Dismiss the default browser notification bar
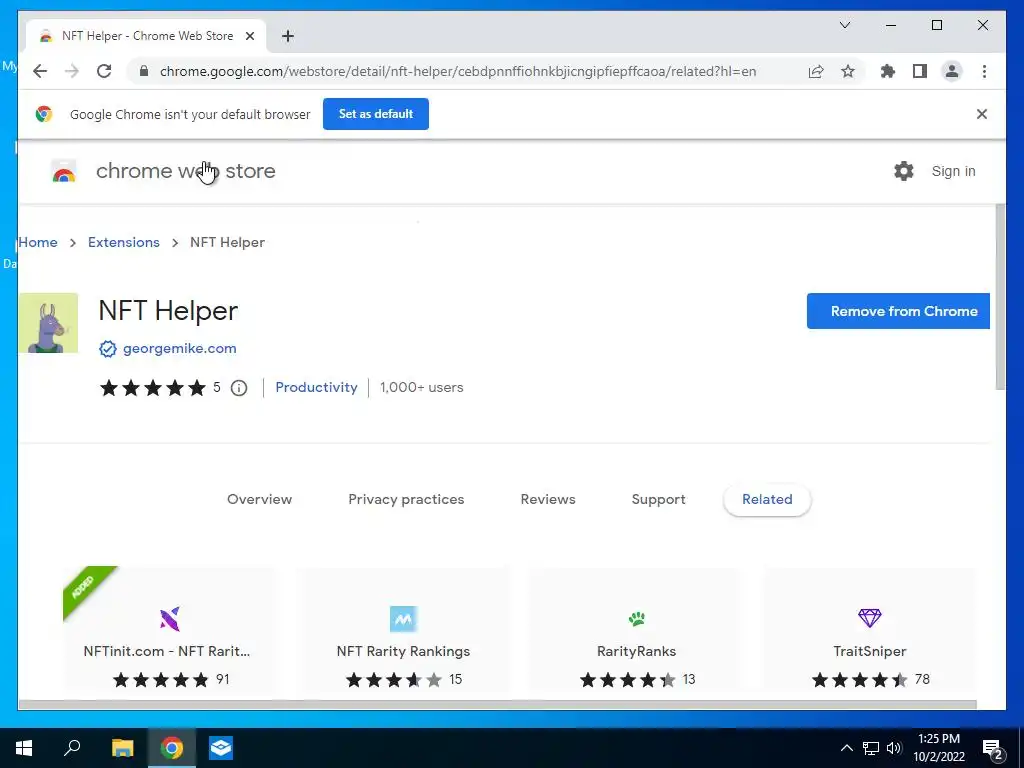Screen dimensions: 1024x768 (x=982, y=114)
